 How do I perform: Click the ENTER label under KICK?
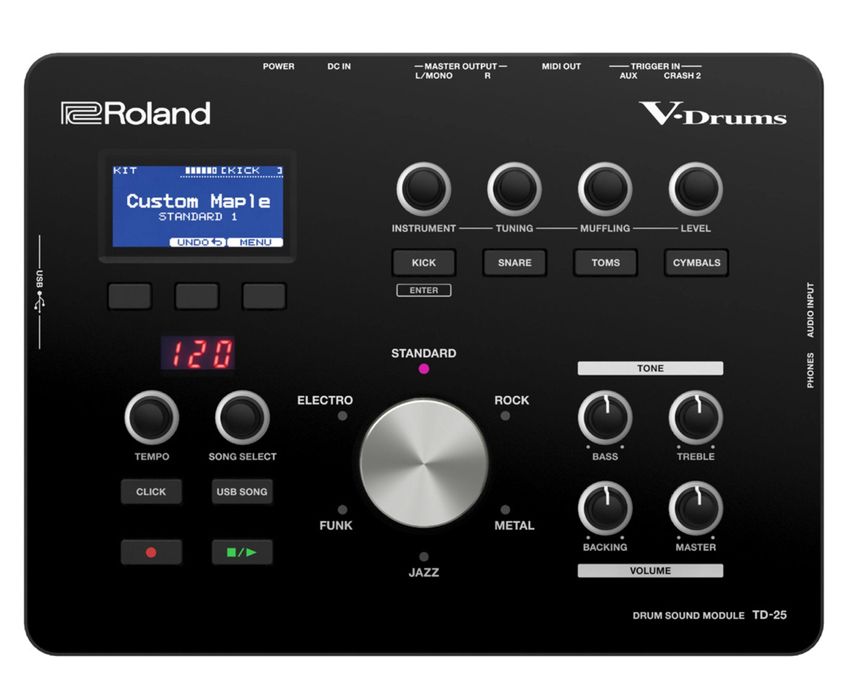coord(423,290)
